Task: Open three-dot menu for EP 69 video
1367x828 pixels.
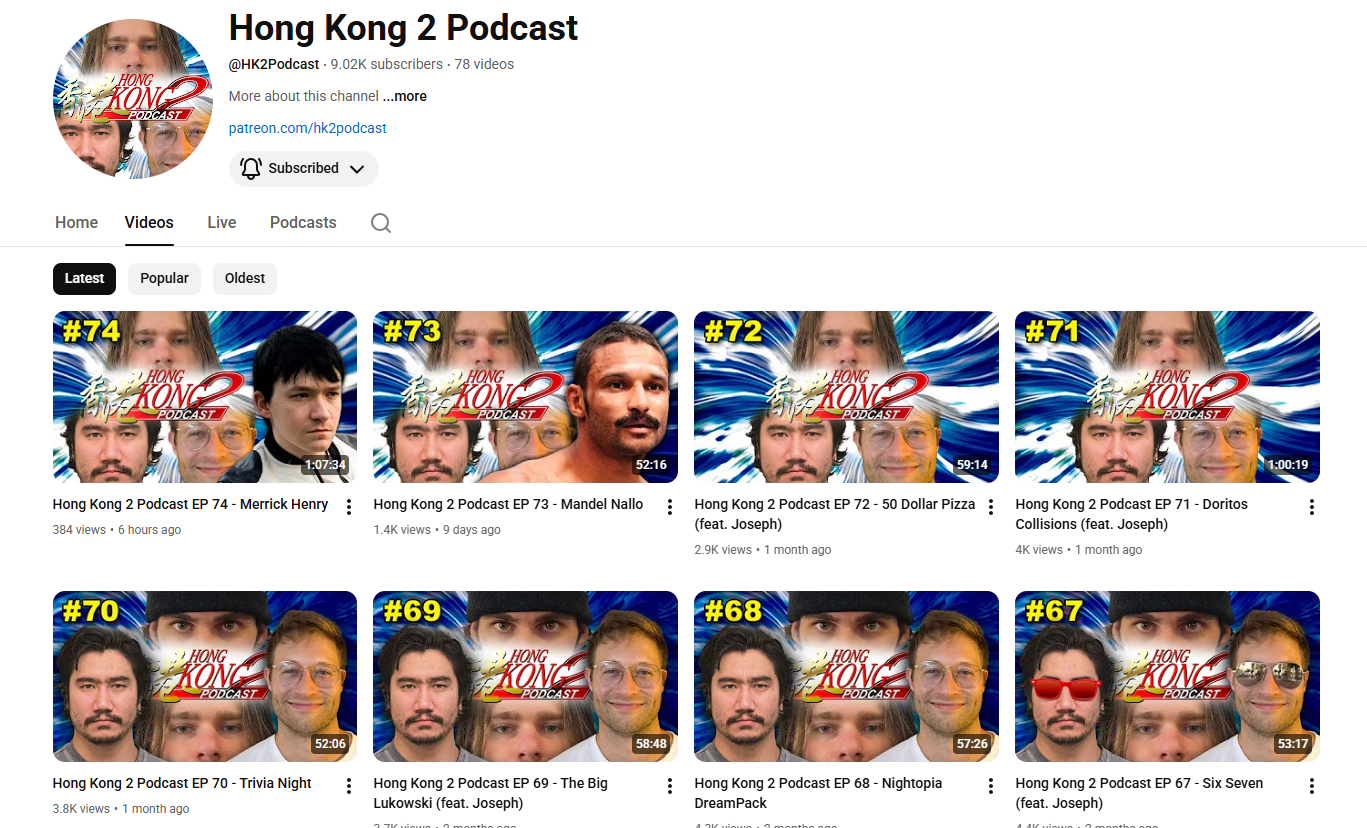Action: click(670, 786)
